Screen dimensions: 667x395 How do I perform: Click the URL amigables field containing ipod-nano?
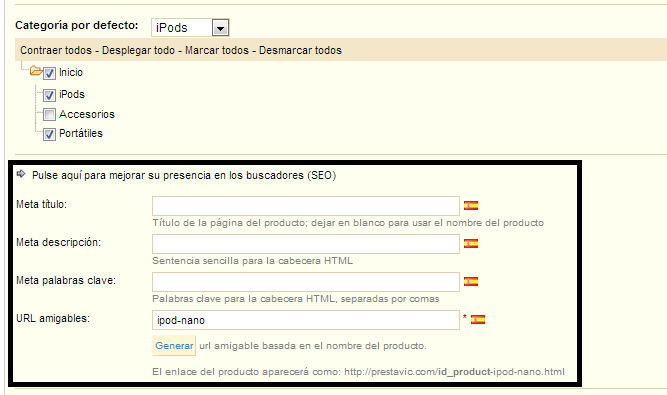click(x=306, y=320)
